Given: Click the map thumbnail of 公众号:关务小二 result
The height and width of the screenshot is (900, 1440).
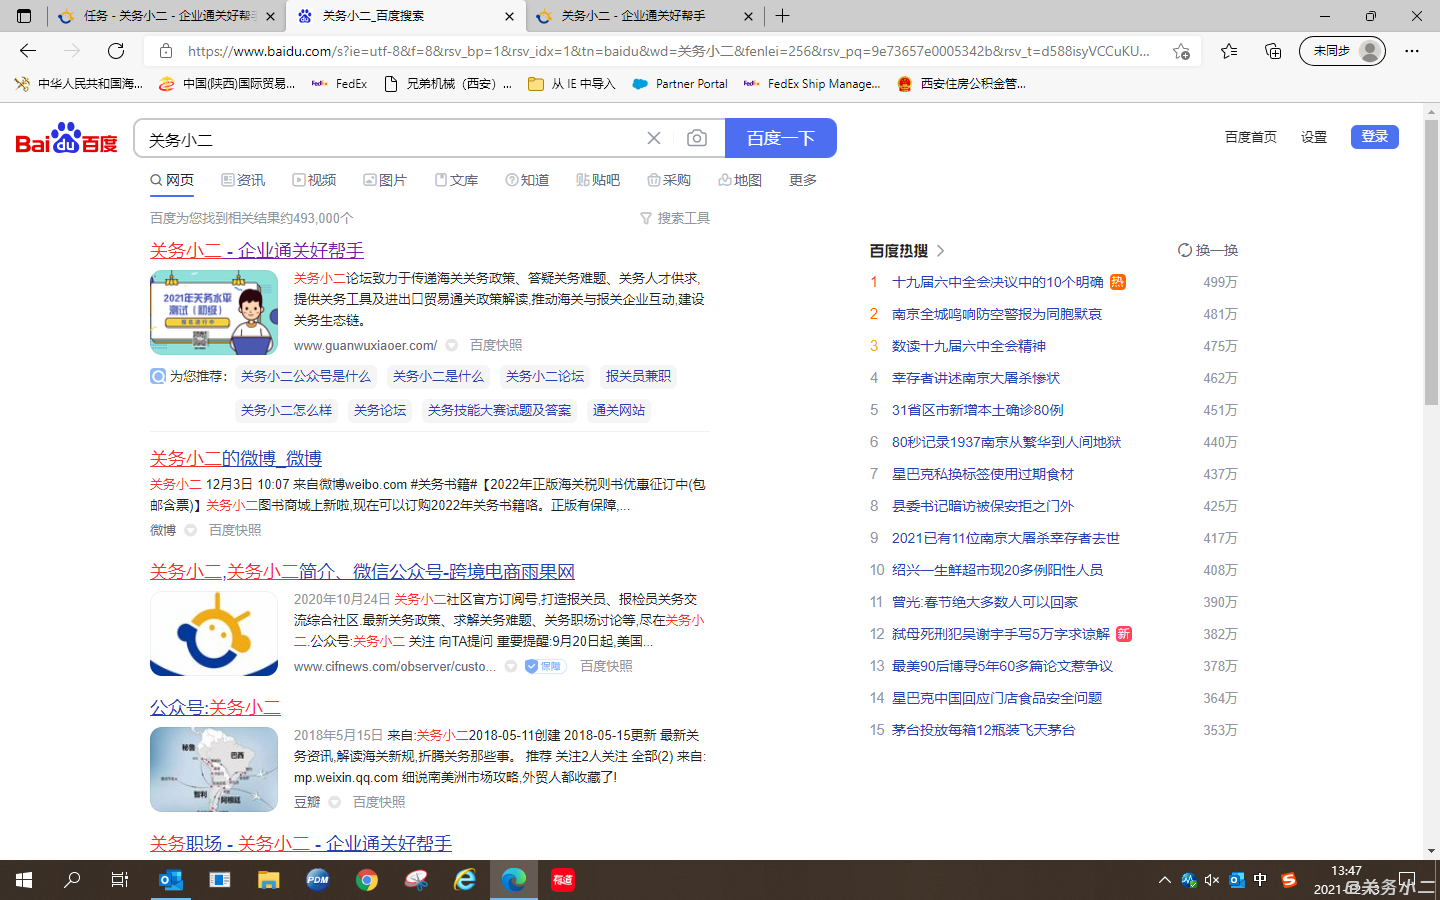Looking at the screenshot, I should pyautogui.click(x=214, y=769).
